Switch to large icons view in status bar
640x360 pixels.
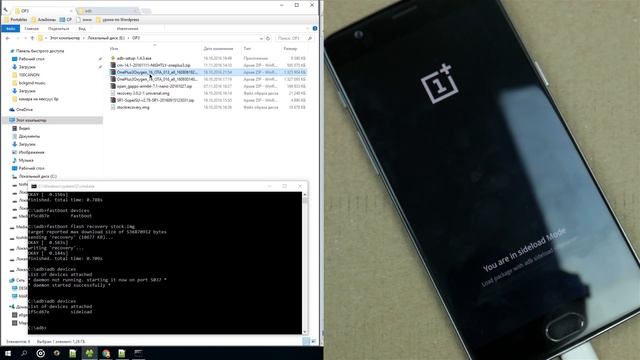click(313, 341)
